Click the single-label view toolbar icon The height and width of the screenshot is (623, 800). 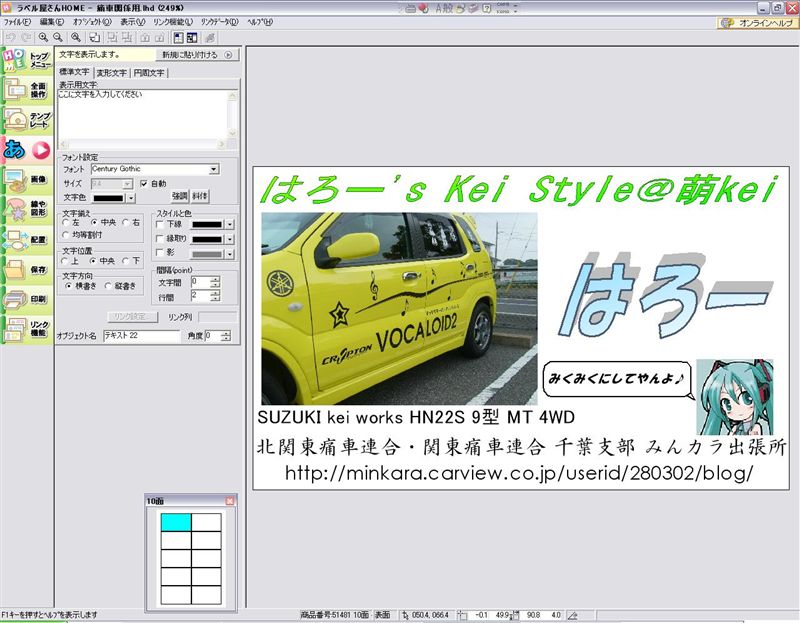click(178, 37)
